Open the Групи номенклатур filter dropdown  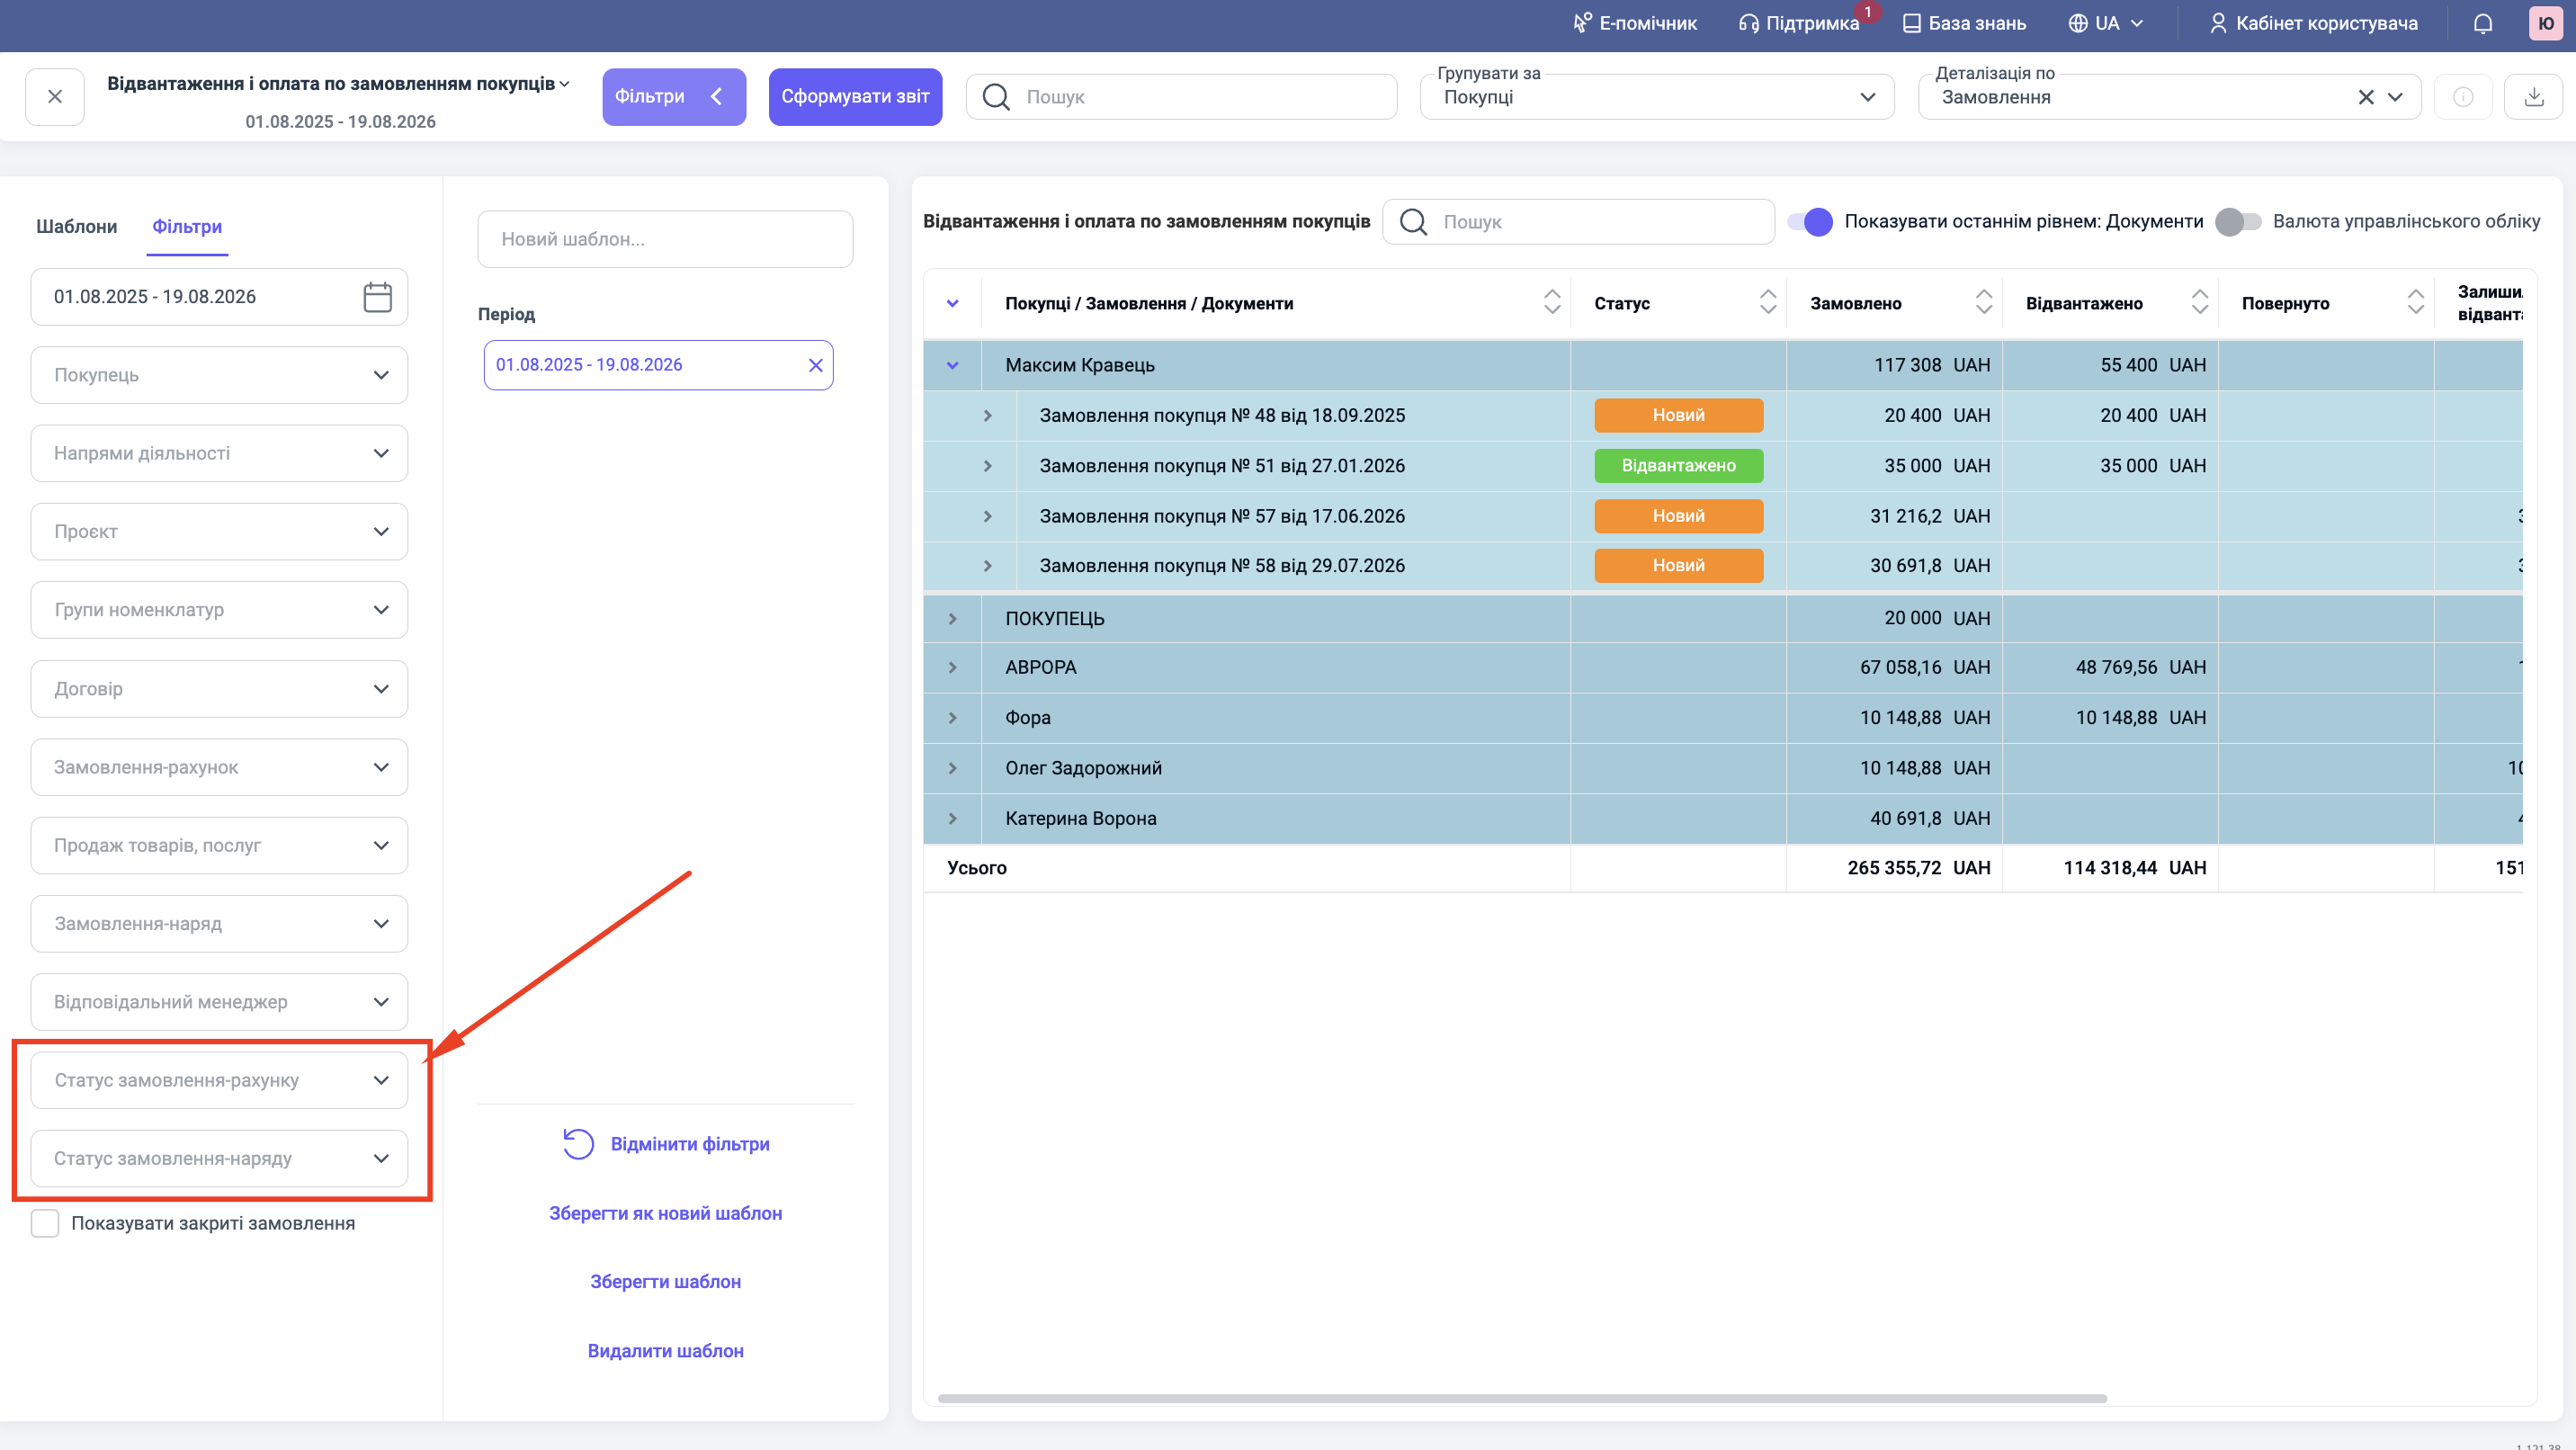click(219, 610)
